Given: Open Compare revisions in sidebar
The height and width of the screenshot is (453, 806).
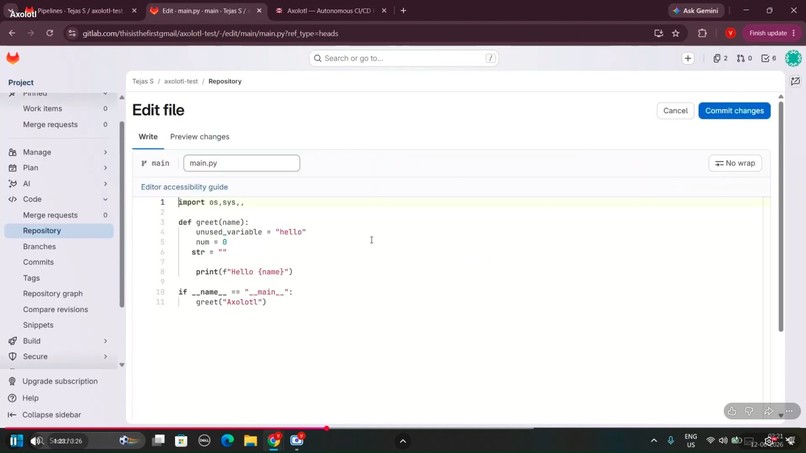Looking at the screenshot, I should pyautogui.click(x=56, y=310).
